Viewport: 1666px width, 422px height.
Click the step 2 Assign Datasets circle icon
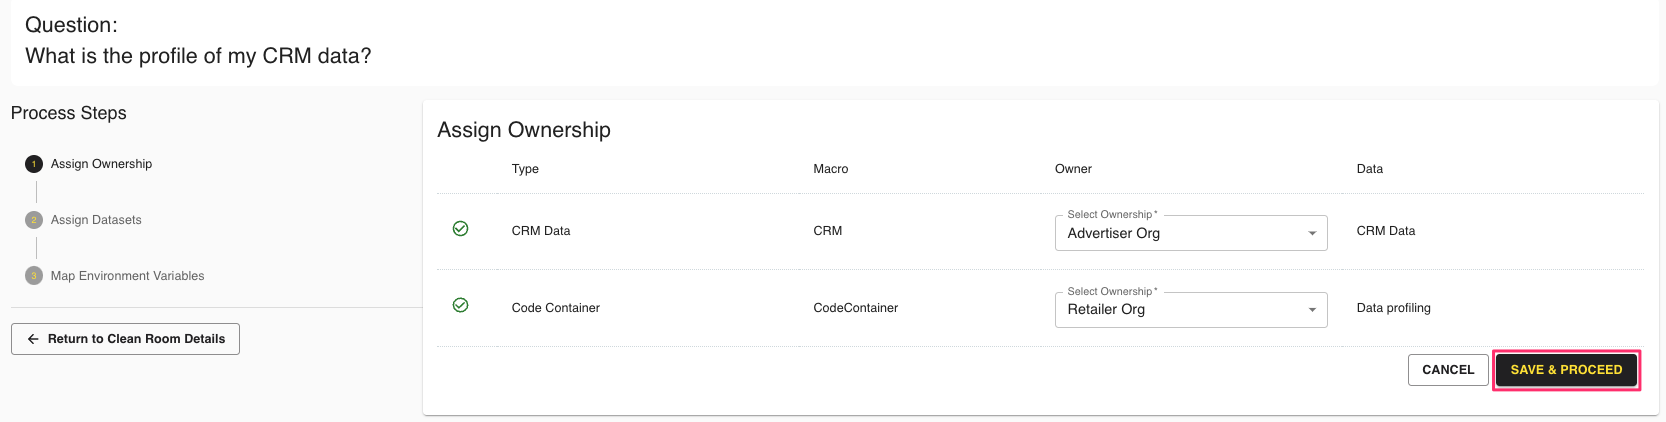tap(34, 220)
